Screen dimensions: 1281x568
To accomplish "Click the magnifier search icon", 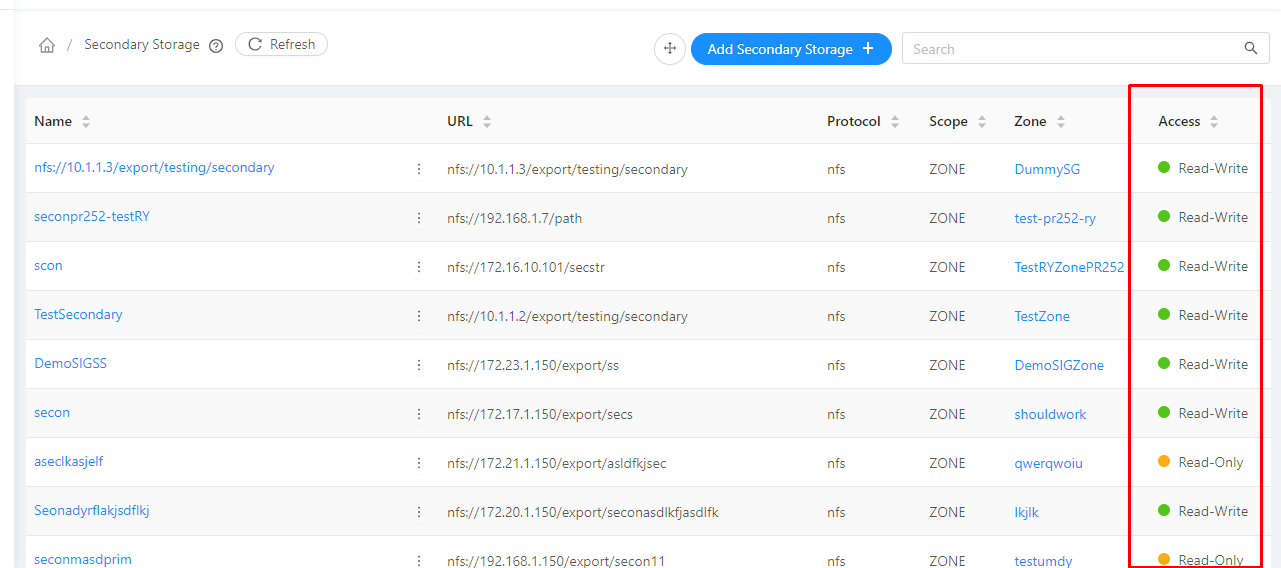I will pos(1251,48).
